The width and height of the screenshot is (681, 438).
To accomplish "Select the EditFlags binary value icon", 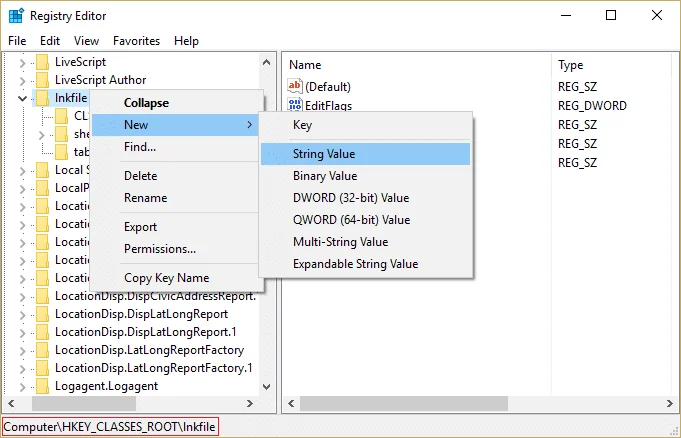I will click(295, 104).
